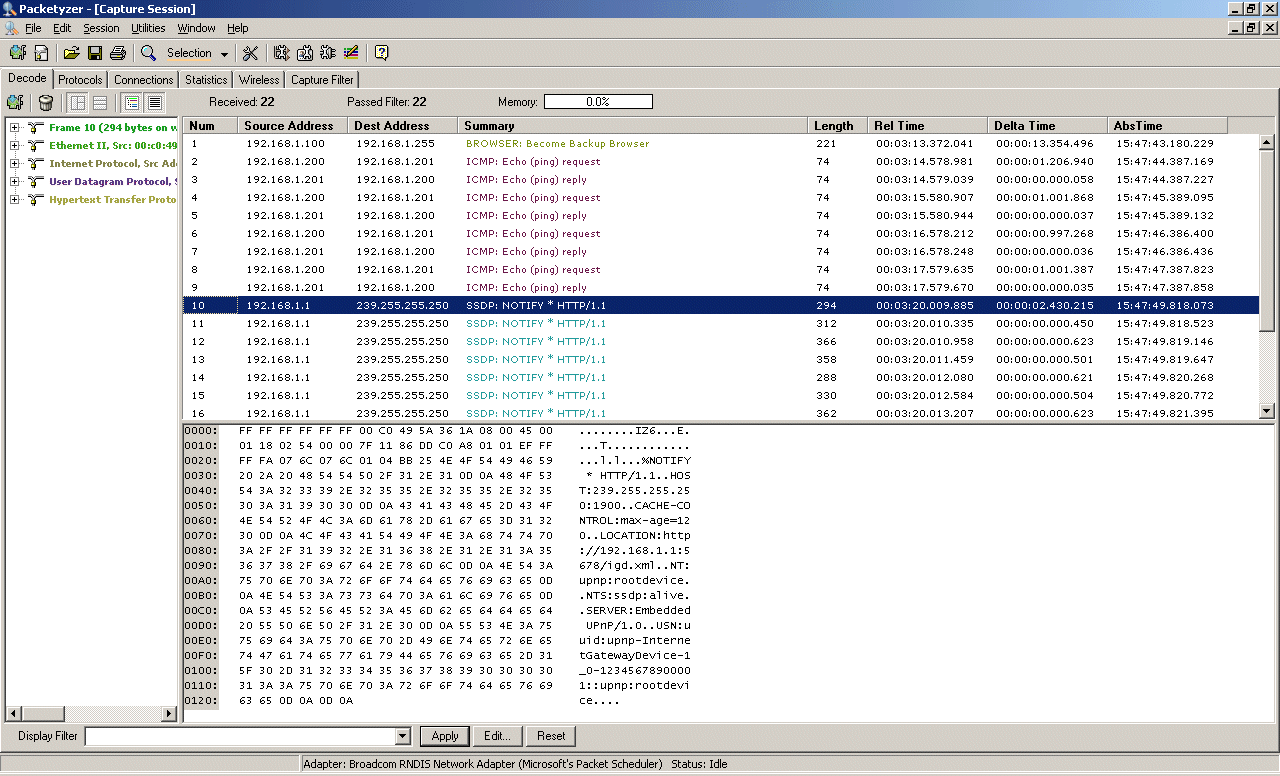Open the Edit menu
1280x776 pixels.
(x=62, y=28)
